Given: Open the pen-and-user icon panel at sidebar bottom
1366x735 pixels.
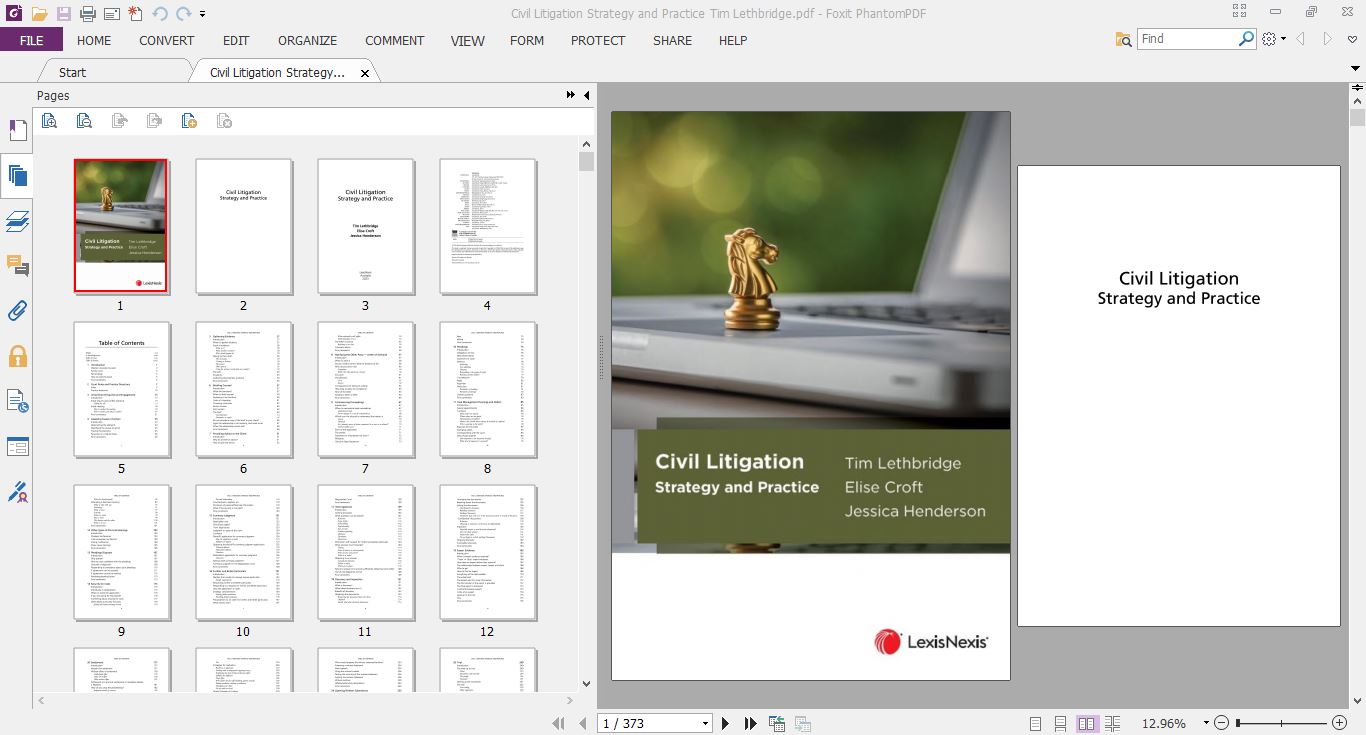Looking at the screenshot, I should (x=17, y=491).
